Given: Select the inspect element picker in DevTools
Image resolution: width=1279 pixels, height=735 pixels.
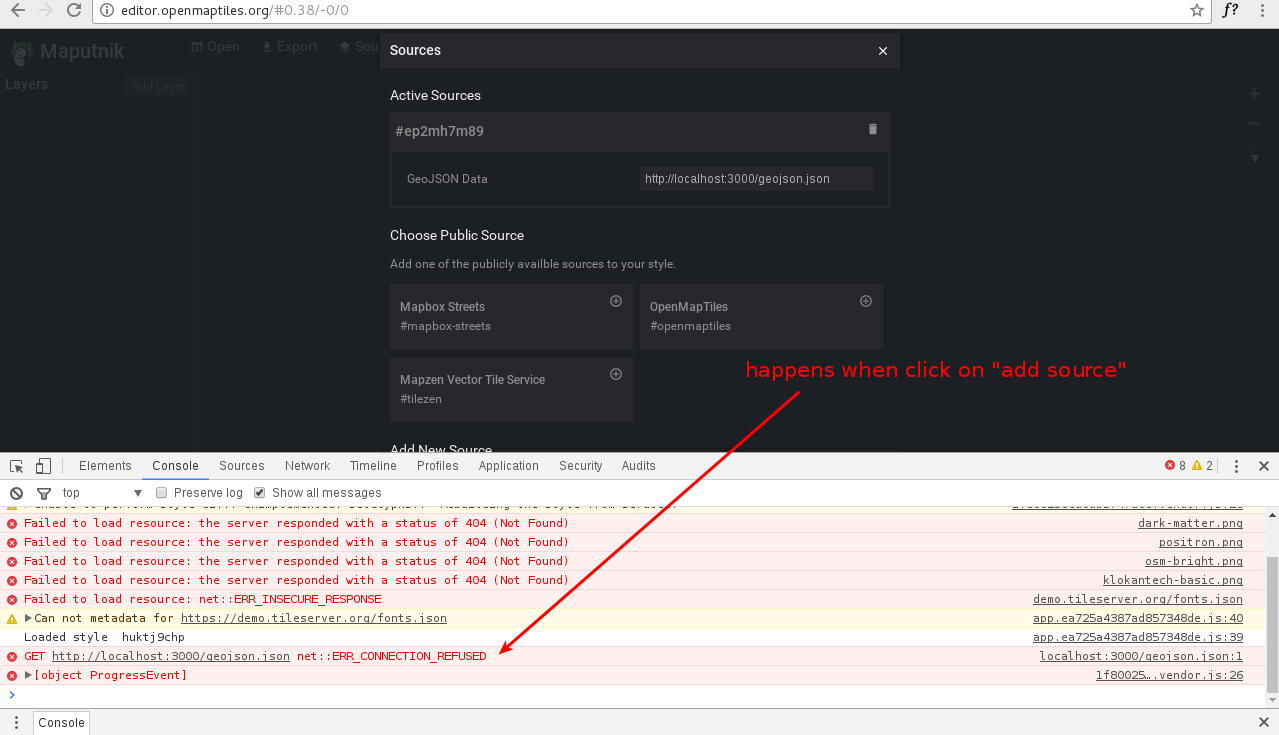Looking at the screenshot, I should coord(16,465).
